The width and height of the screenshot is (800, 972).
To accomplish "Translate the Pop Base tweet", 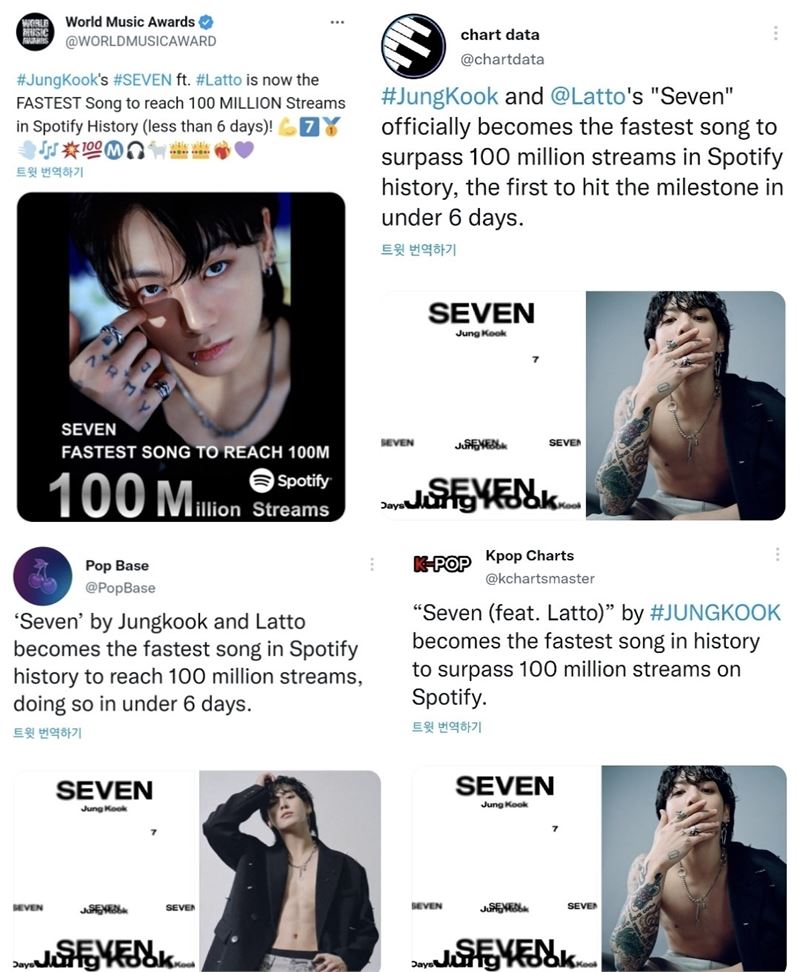I will pyautogui.click(x=47, y=733).
